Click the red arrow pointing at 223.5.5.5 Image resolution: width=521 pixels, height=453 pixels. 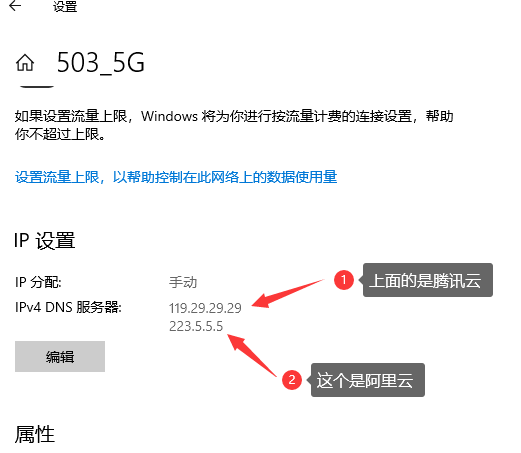click(252, 355)
